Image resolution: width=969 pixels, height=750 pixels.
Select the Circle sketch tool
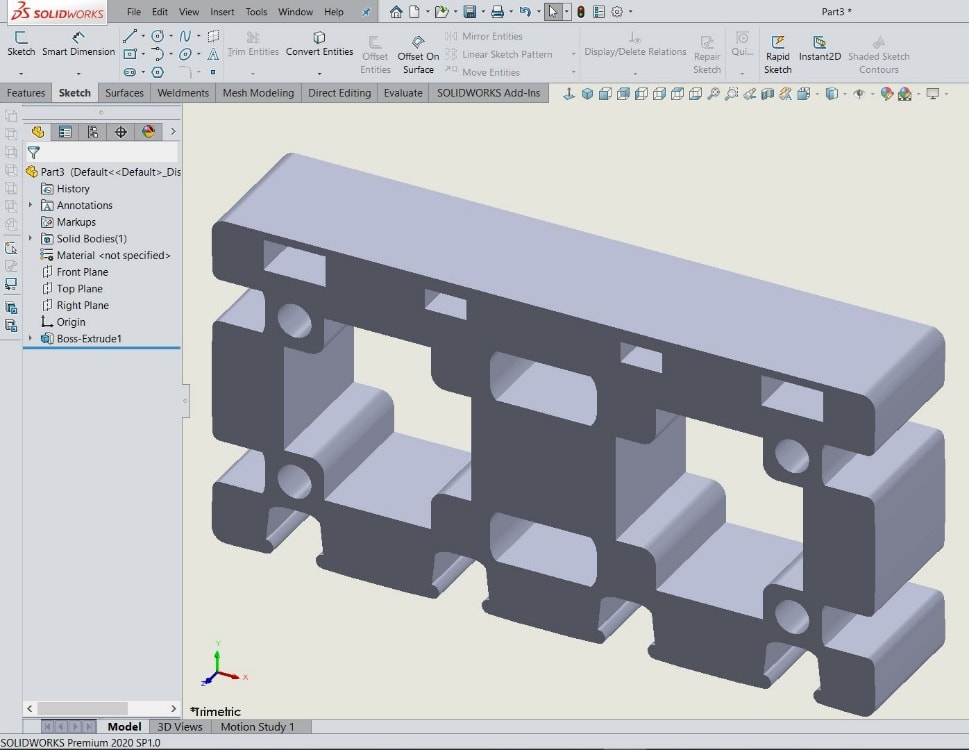(158, 36)
